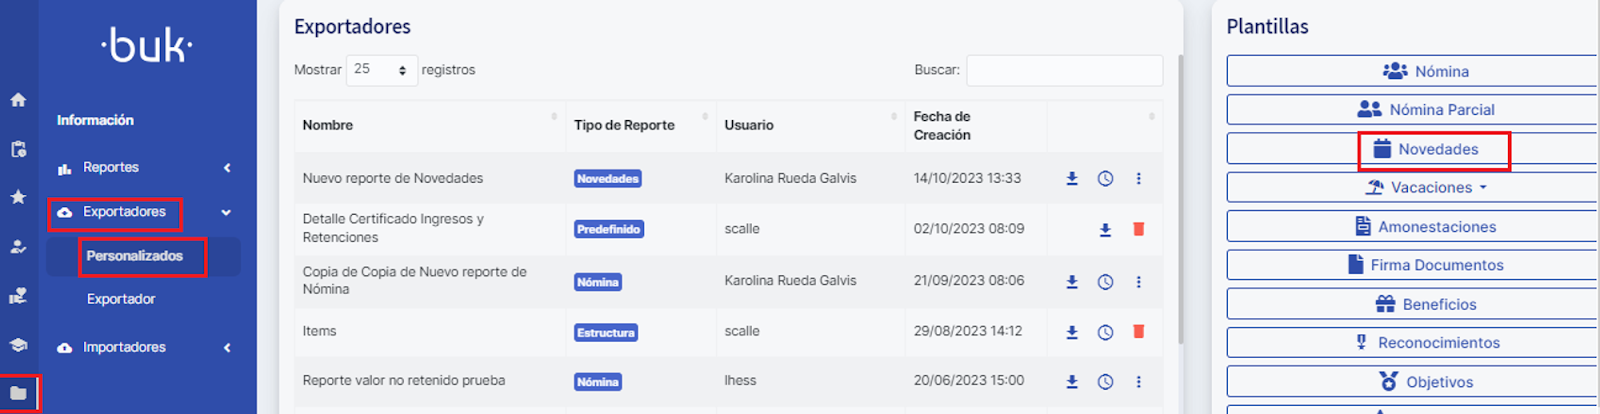
Task: Open schedule clock for Items report
Action: point(1105,332)
